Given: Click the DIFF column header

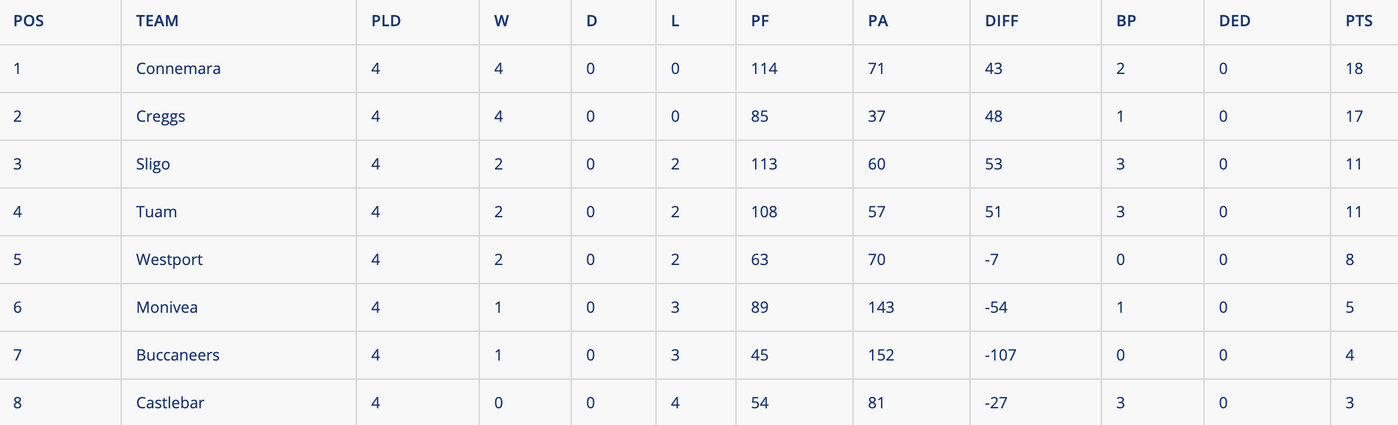Looking at the screenshot, I should coord(1000,21).
